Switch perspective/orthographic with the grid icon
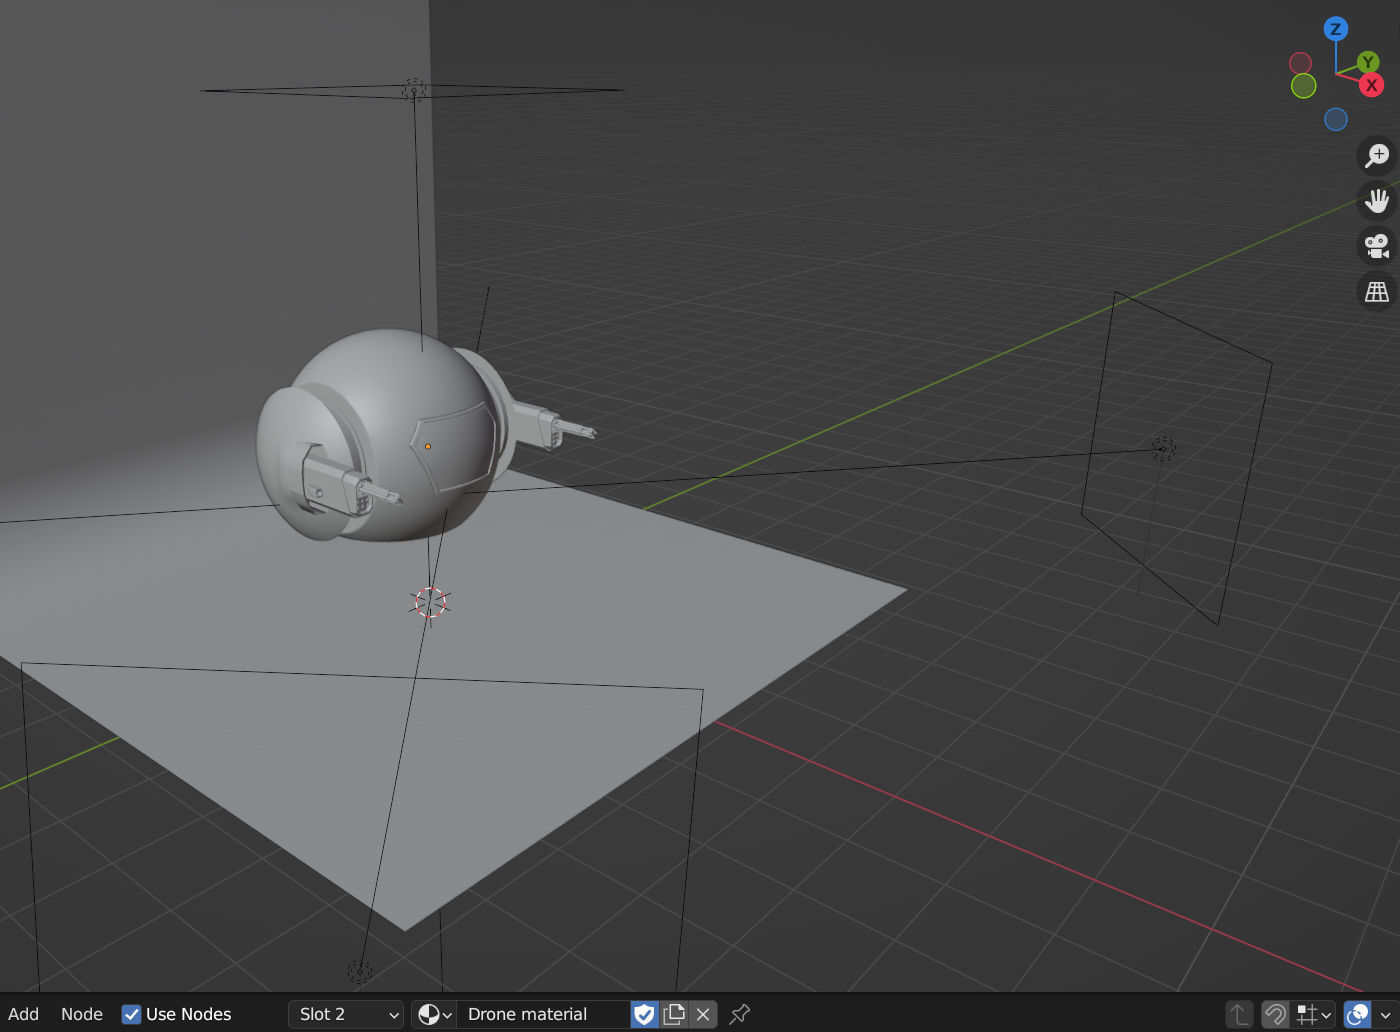This screenshot has height=1032, width=1400. [x=1377, y=291]
